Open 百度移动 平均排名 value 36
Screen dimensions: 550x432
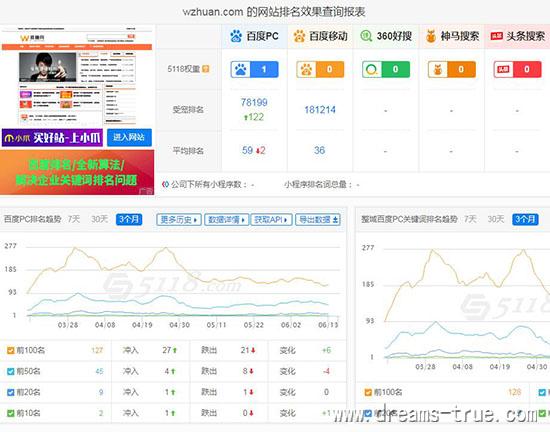320,150
